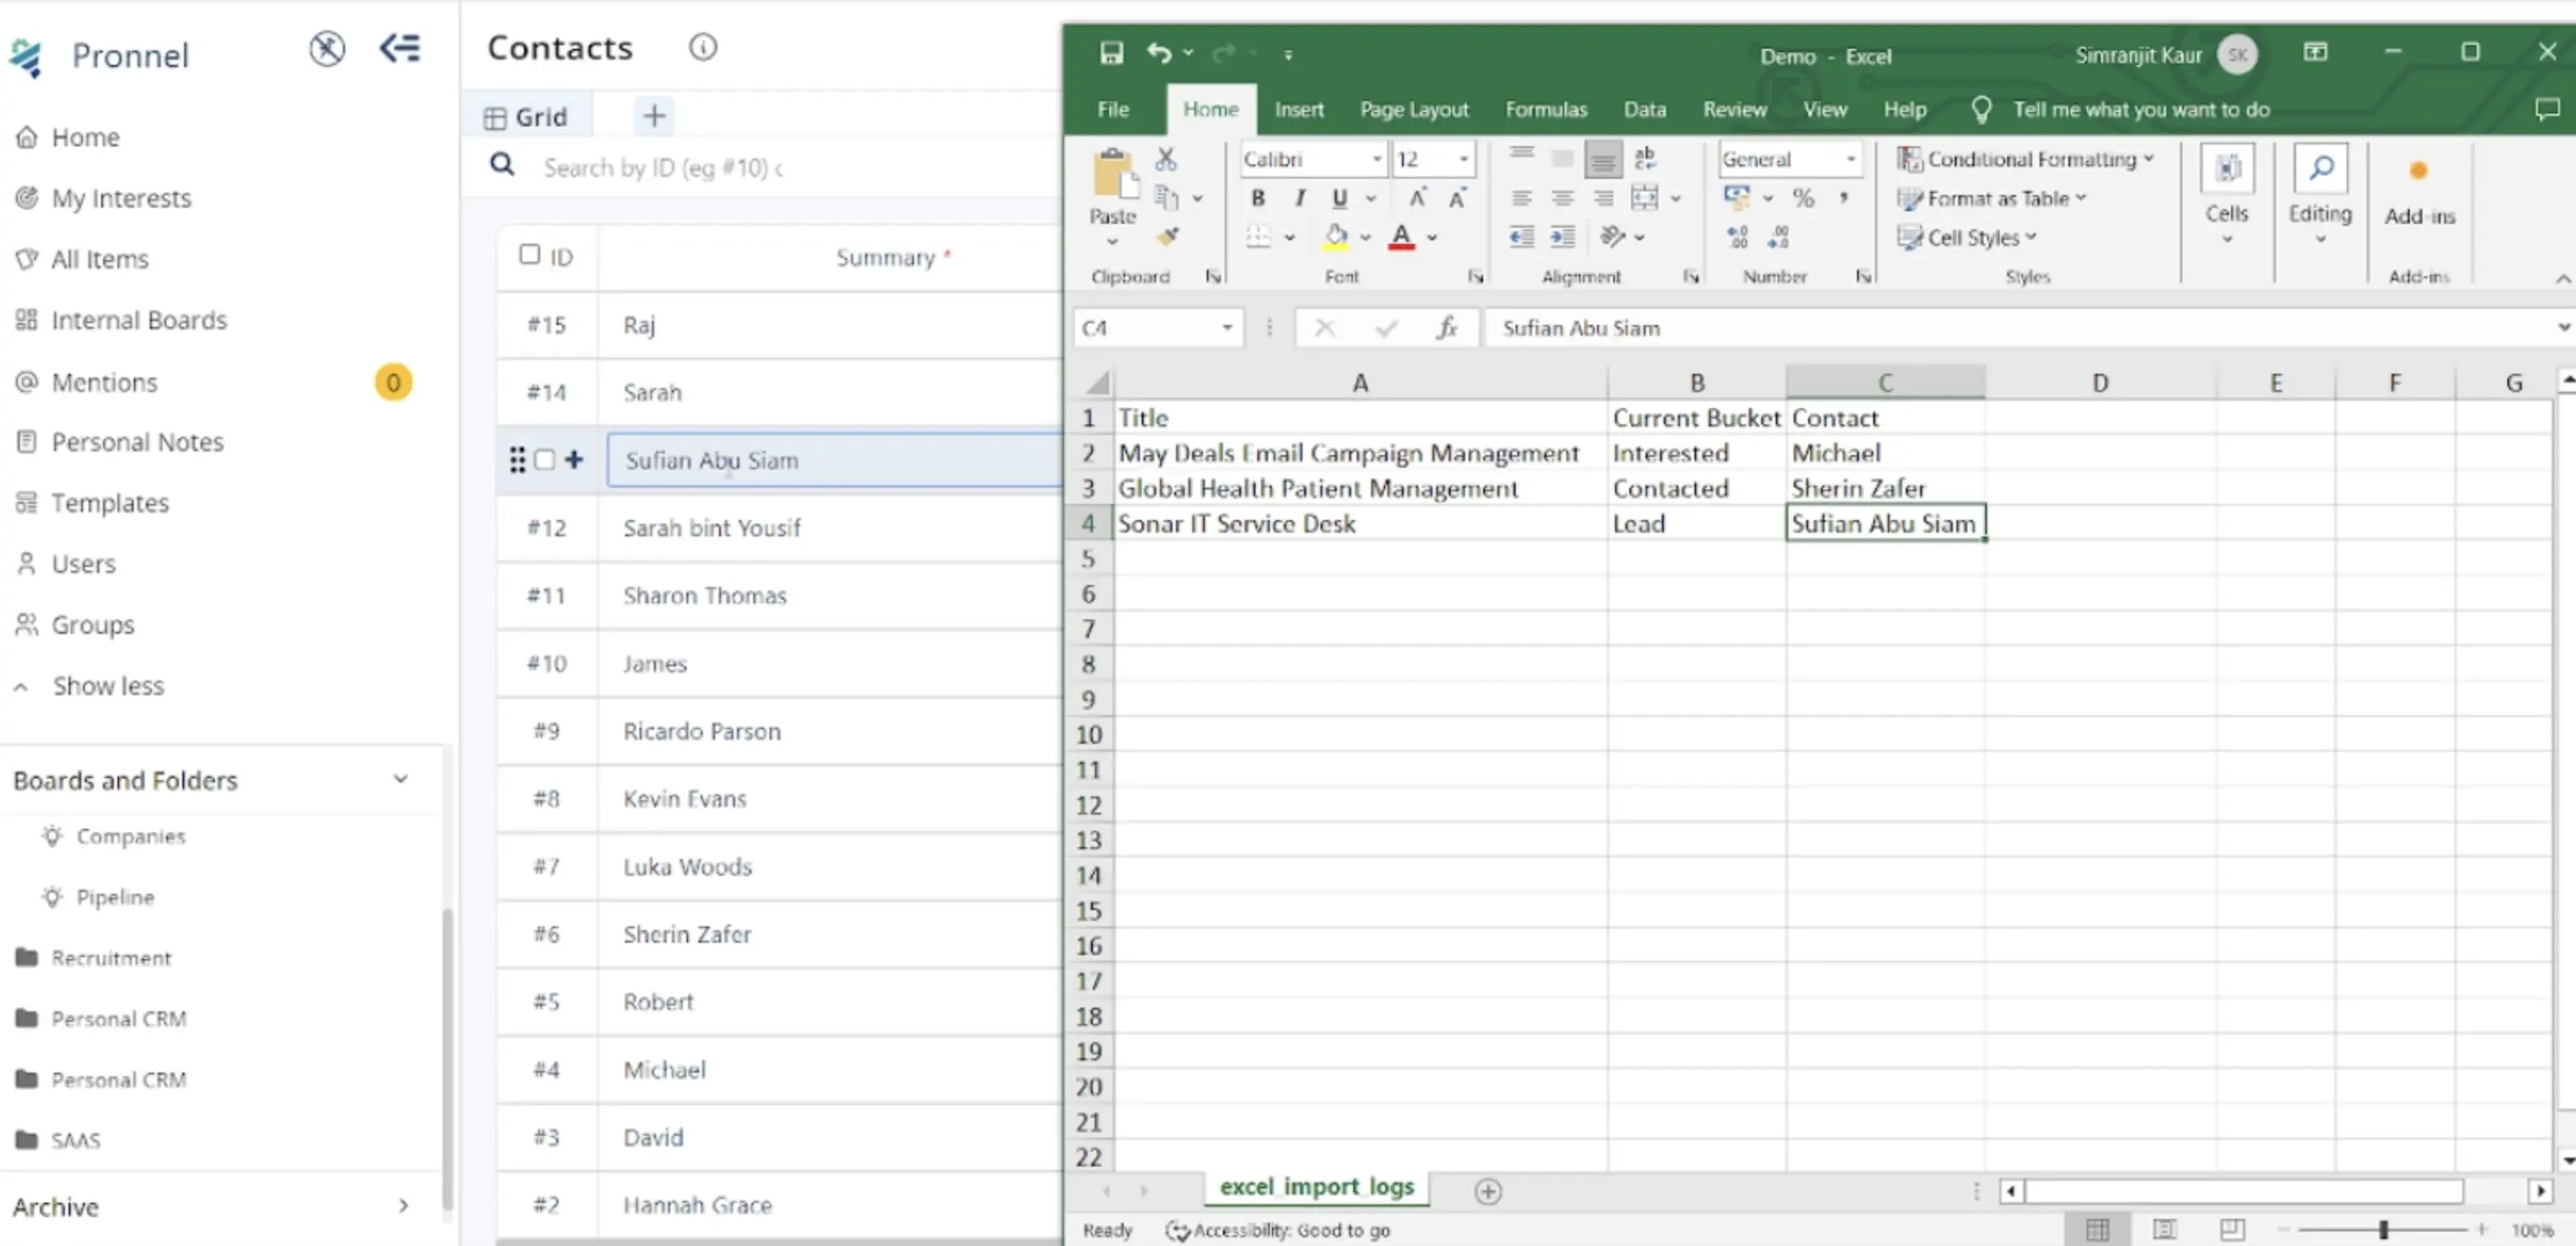Image resolution: width=2576 pixels, height=1246 pixels.
Task: Switch to Page Layout view in status bar
Action: point(2165,1229)
